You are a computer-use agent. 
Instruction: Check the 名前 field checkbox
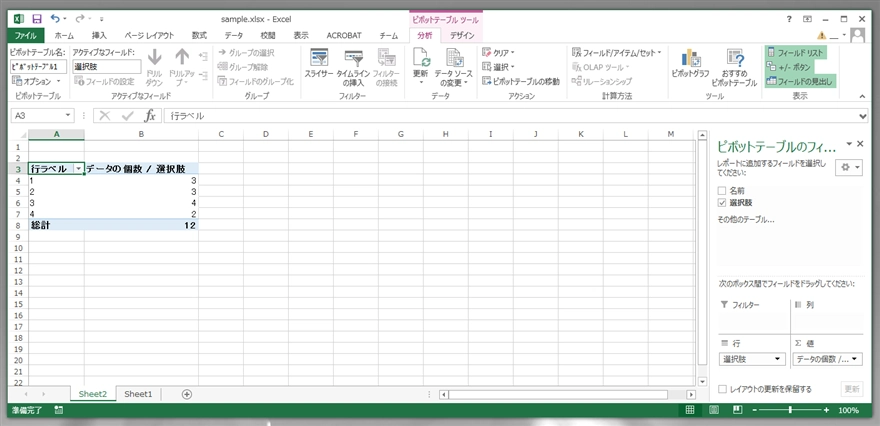tap(722, 191)
